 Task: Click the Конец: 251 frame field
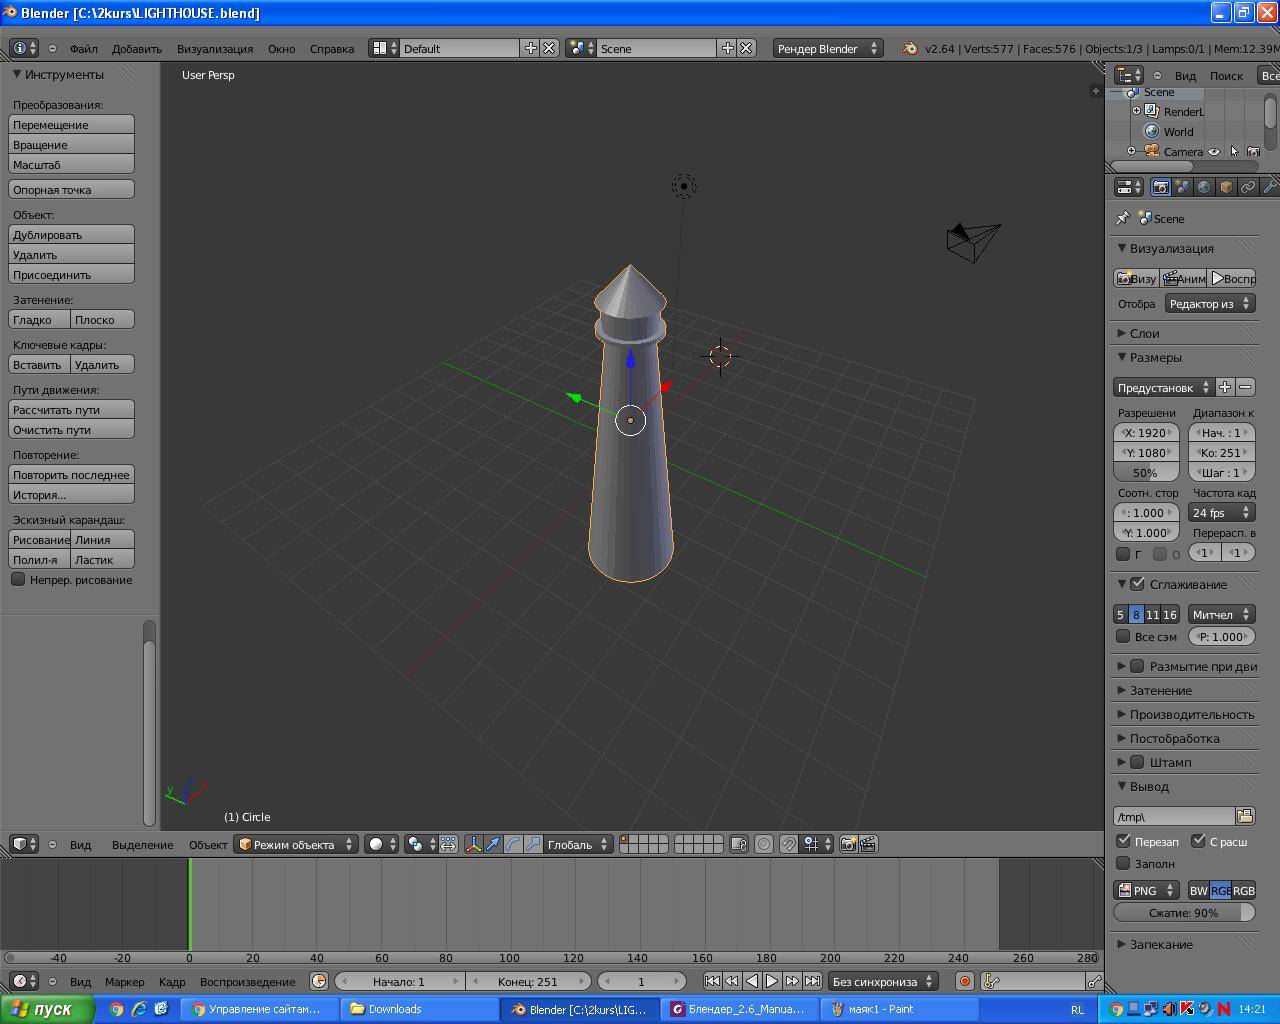click(527, 981)
